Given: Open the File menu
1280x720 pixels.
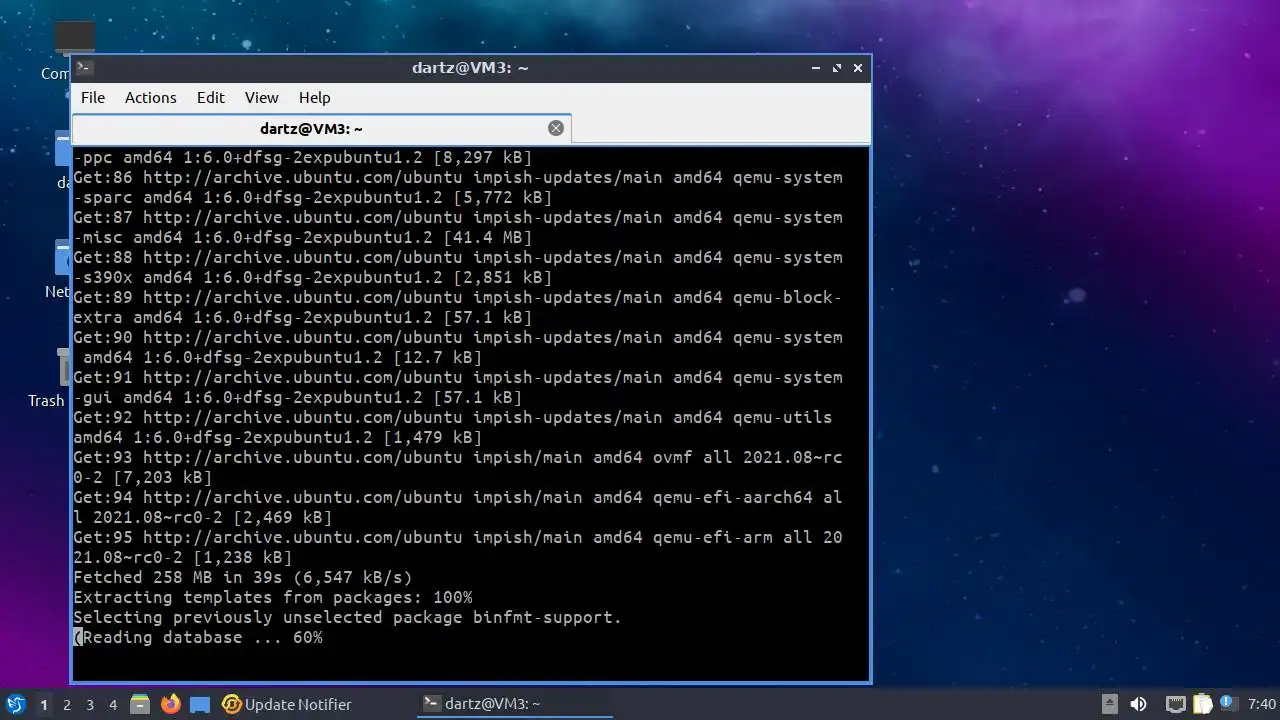Looking at the screenshot, I should point(93,97).
